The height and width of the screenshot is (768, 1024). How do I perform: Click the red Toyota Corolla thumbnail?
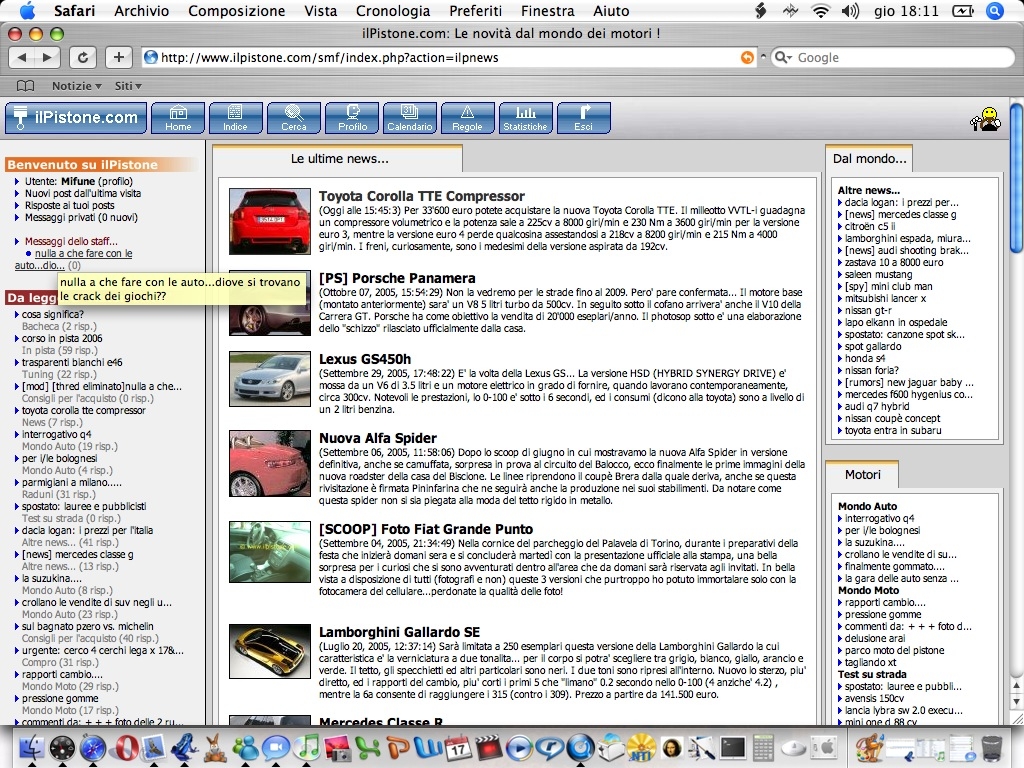pyautogui.click(x=270, y=221)
